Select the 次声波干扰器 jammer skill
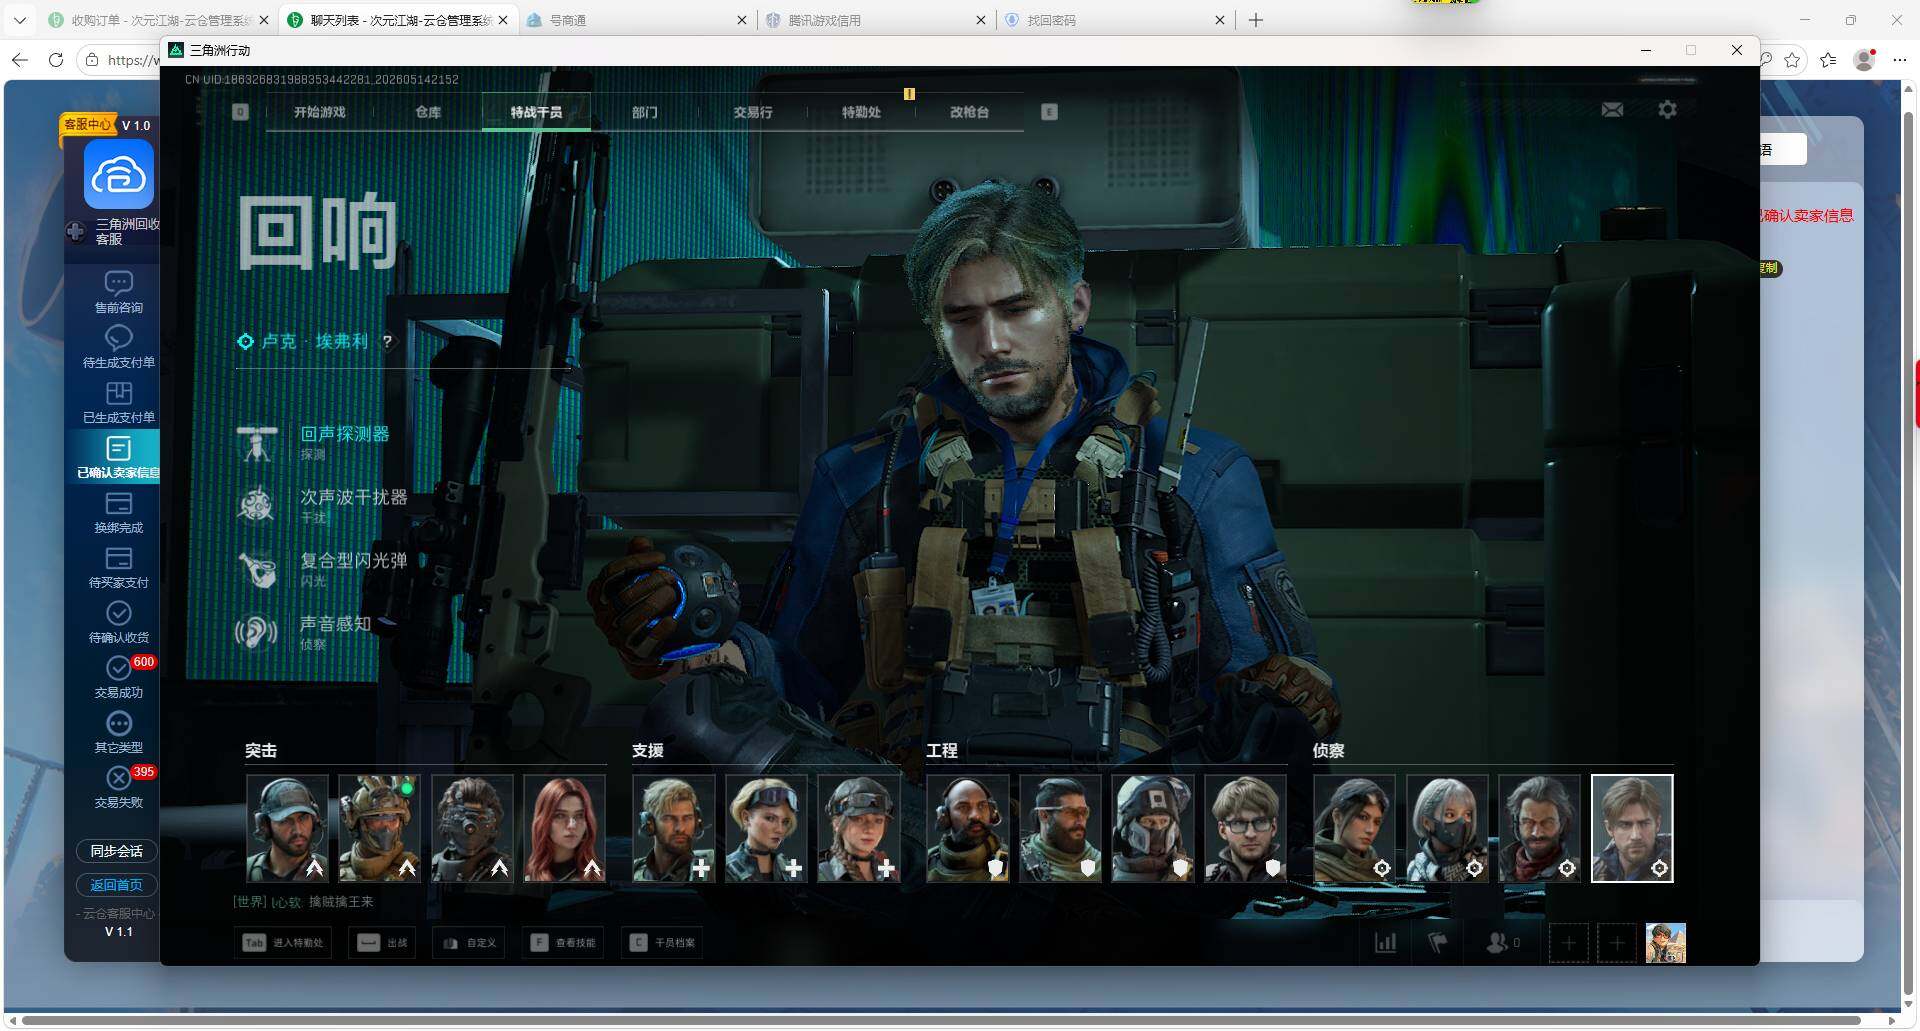The width and height of the screenshot is (1920, 1031). 323,506
